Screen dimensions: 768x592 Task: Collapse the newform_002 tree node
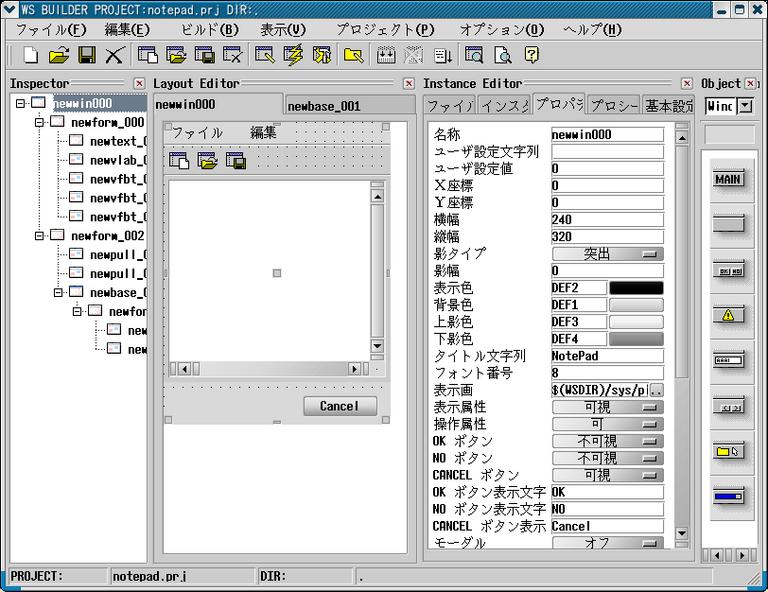tap(39, 236)
